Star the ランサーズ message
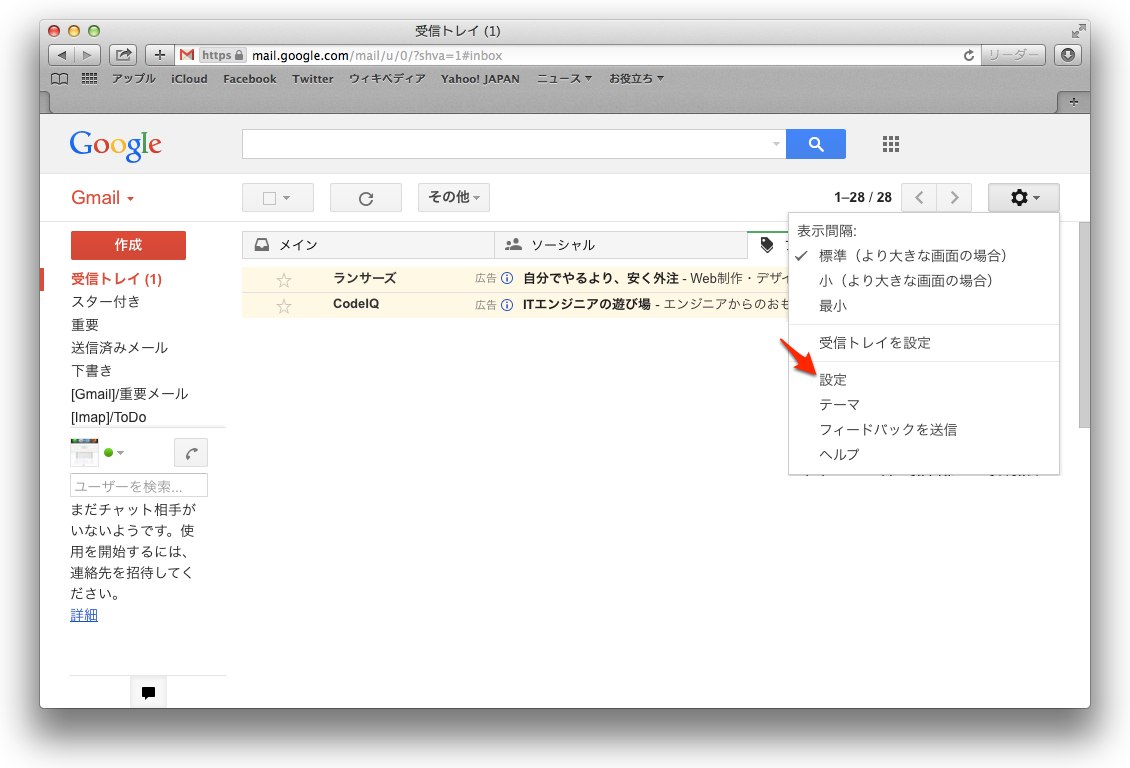The image size is (1130, 768). [284, 280]
